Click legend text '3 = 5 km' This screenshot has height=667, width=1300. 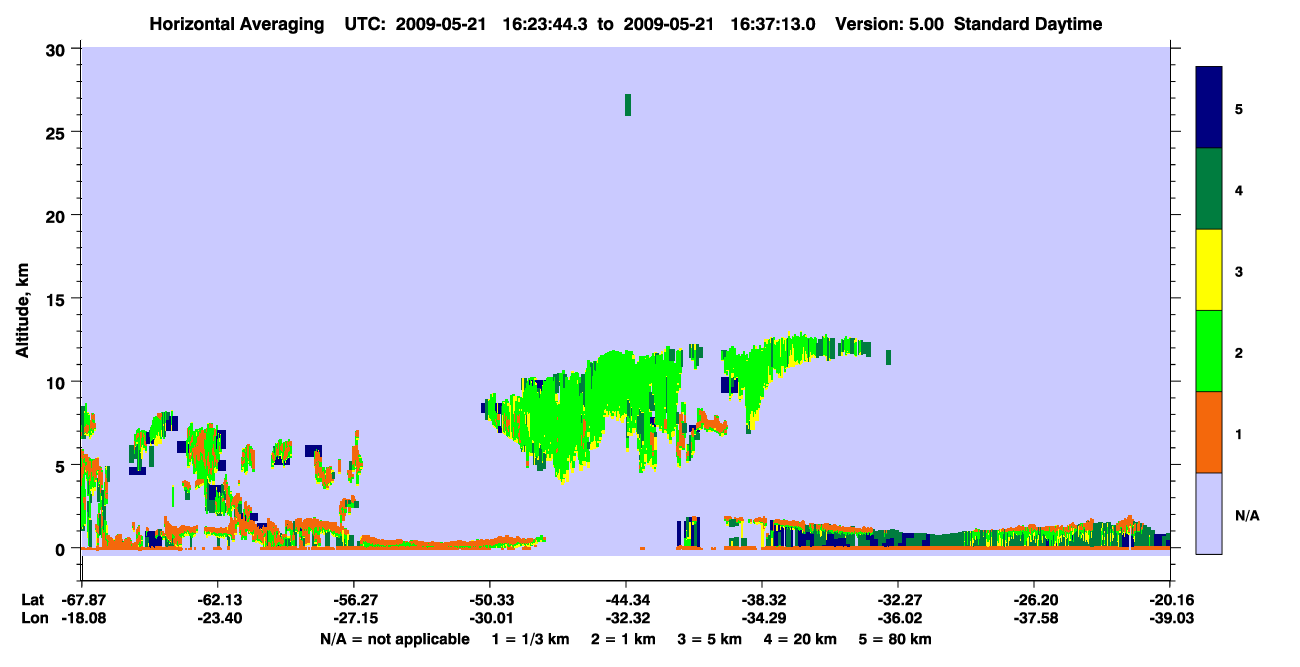coord(710,639)
